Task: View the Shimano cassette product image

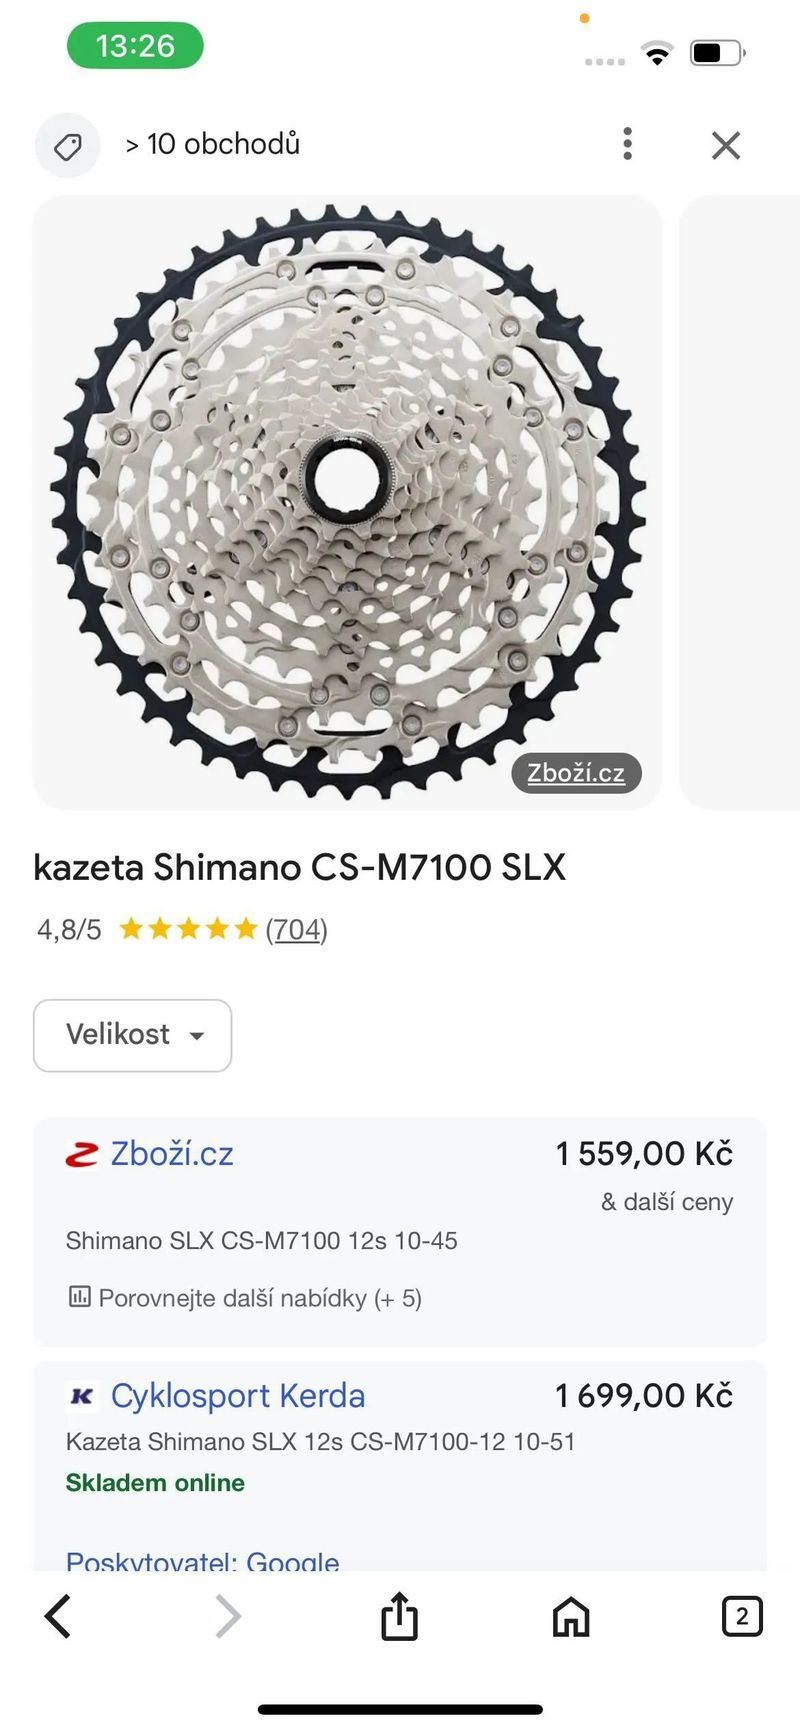Action: coord(348,502)
